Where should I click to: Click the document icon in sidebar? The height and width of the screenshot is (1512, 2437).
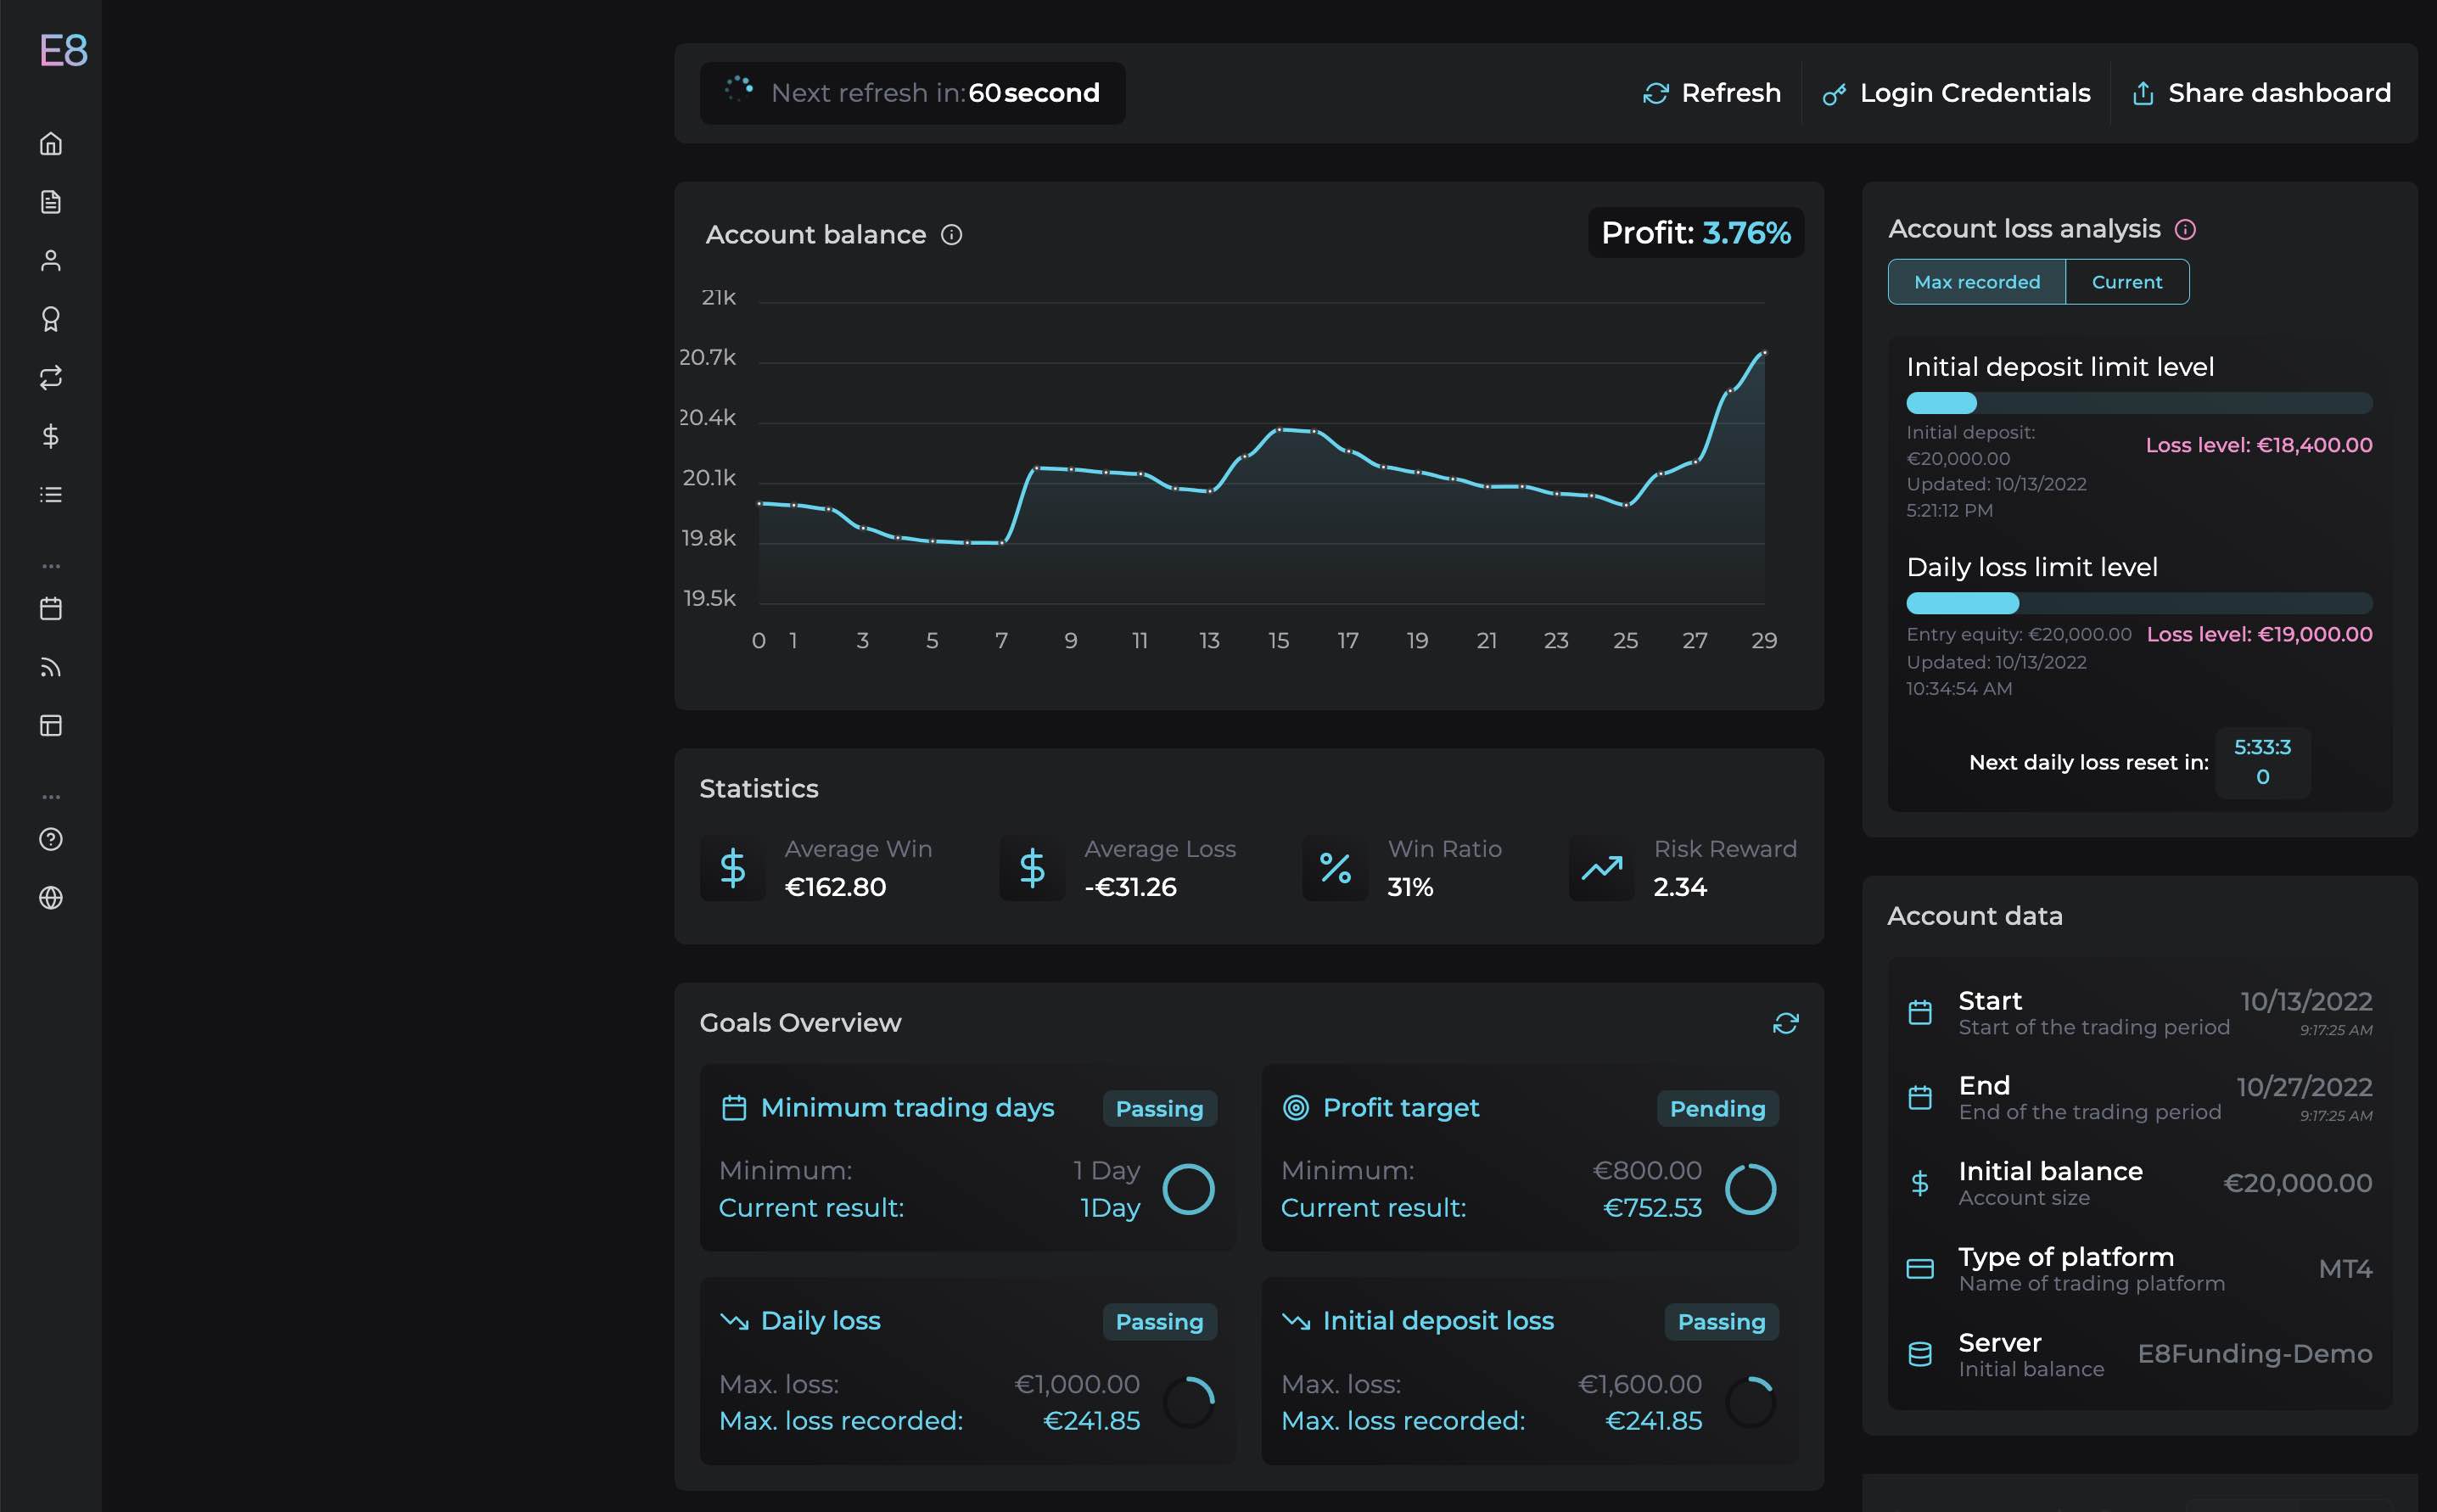[x=51, y=202]
